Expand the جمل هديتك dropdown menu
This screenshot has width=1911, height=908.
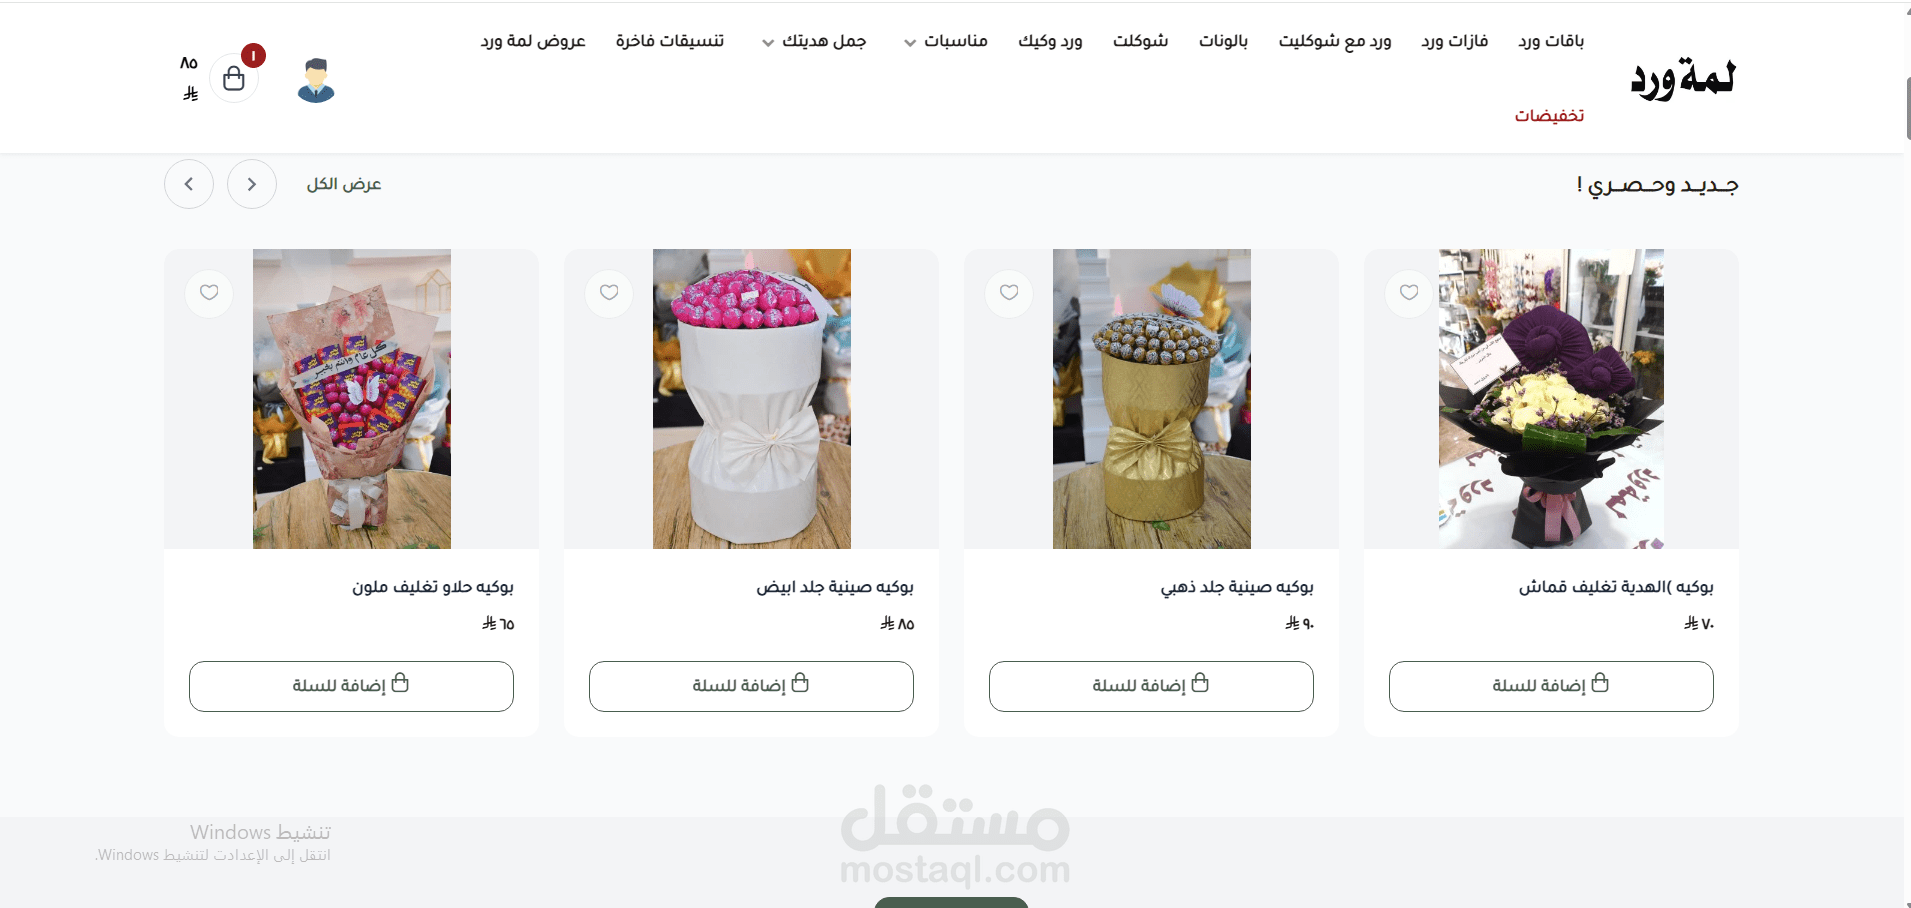click(814, 41)
